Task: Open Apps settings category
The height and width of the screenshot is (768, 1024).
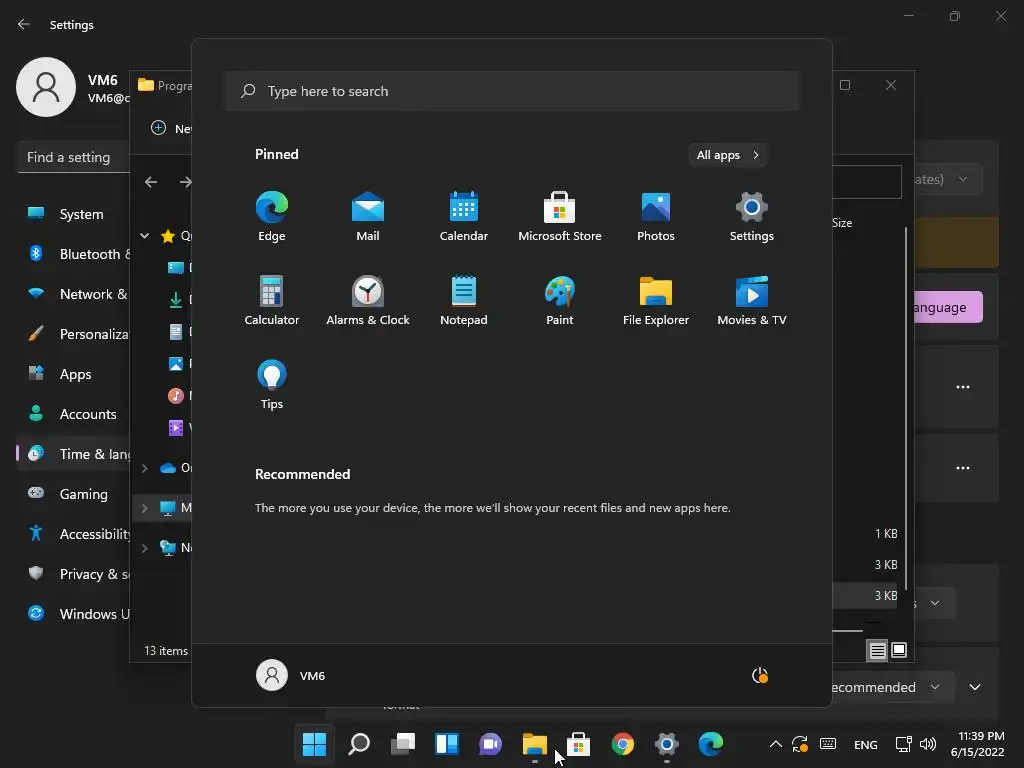Action: (73, 374)
